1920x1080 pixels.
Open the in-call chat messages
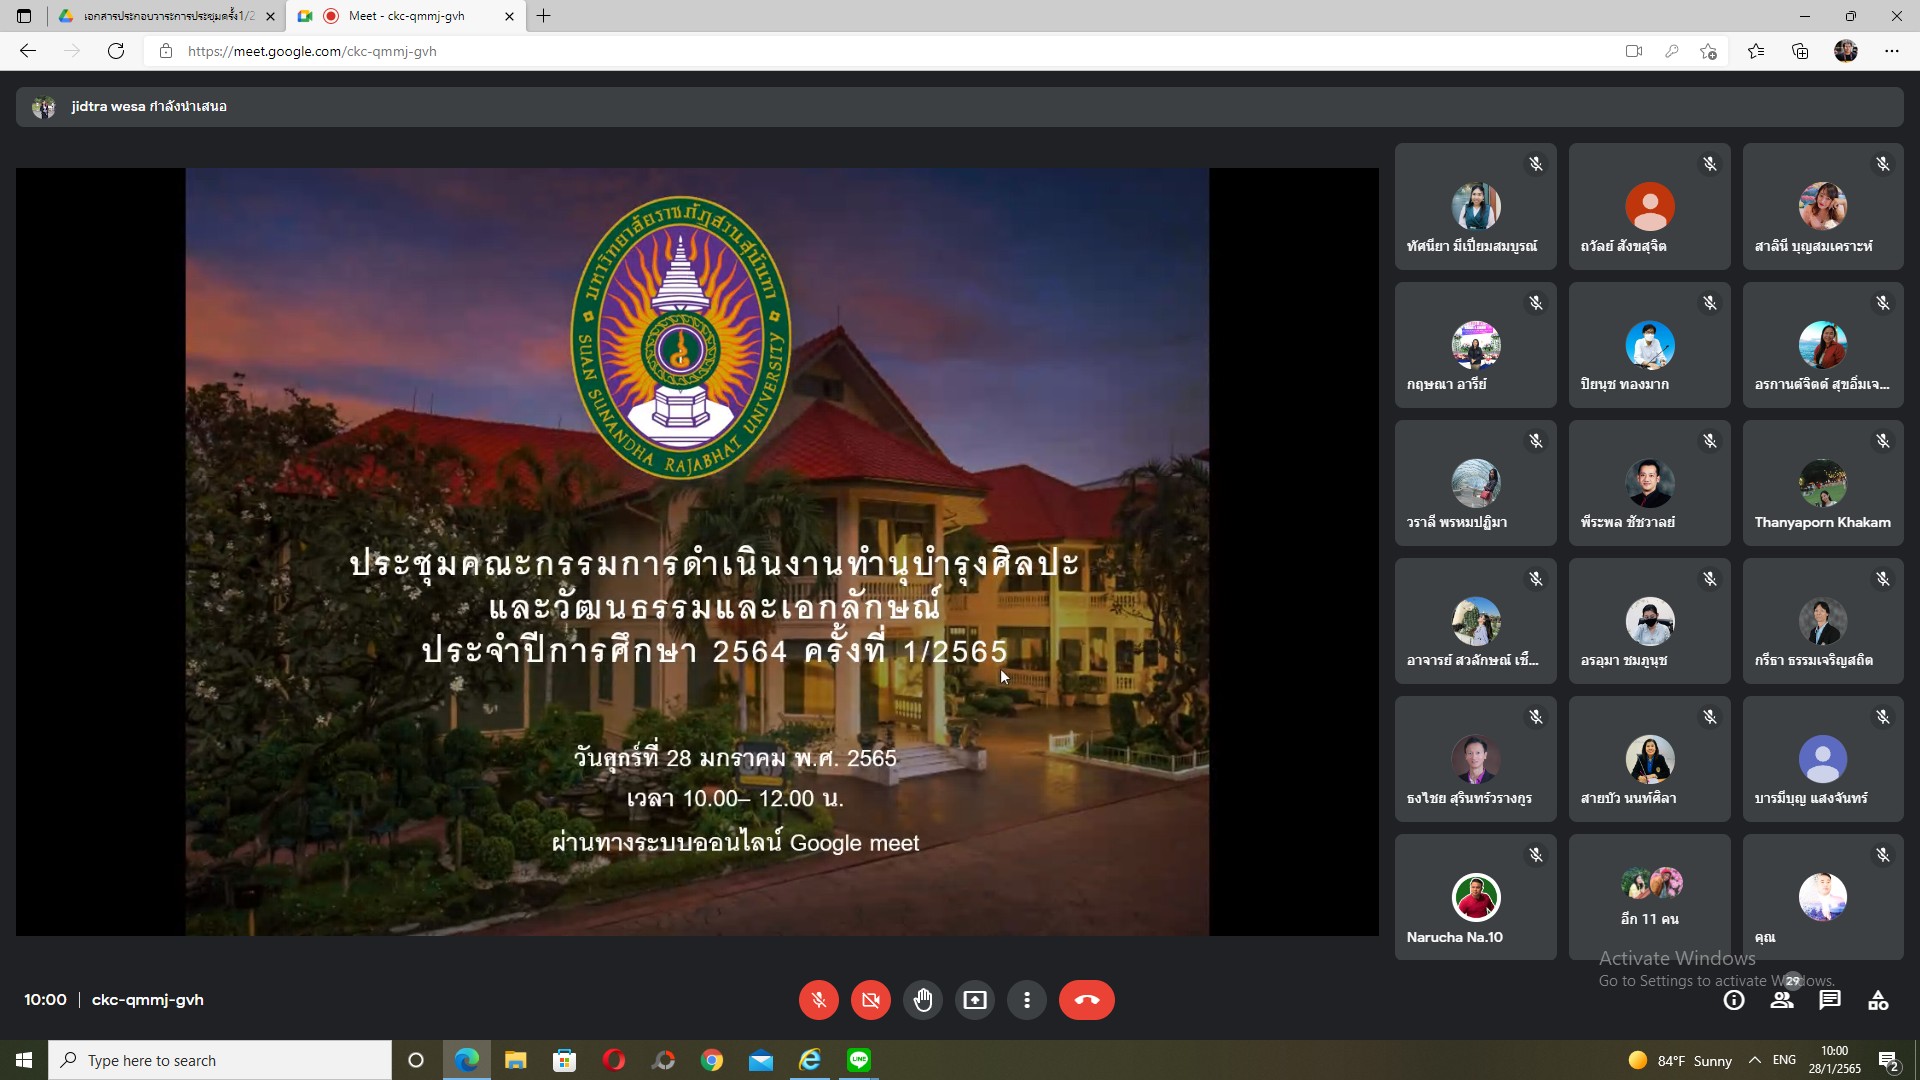[1830, 1000]
